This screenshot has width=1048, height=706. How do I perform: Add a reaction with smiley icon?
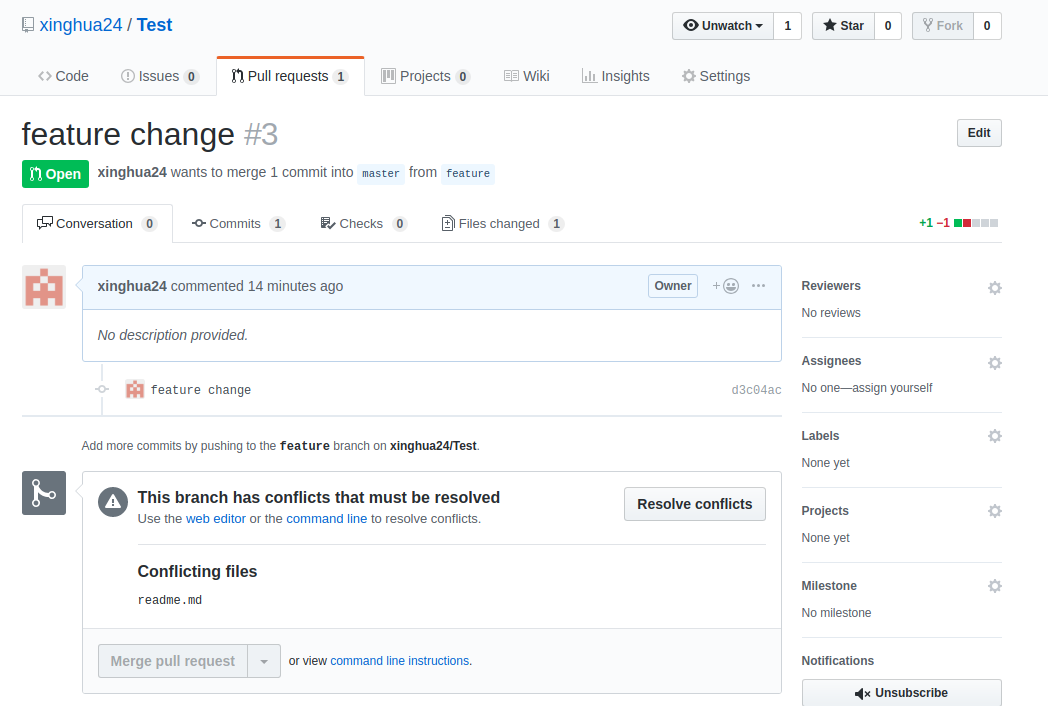click(726, 286)
